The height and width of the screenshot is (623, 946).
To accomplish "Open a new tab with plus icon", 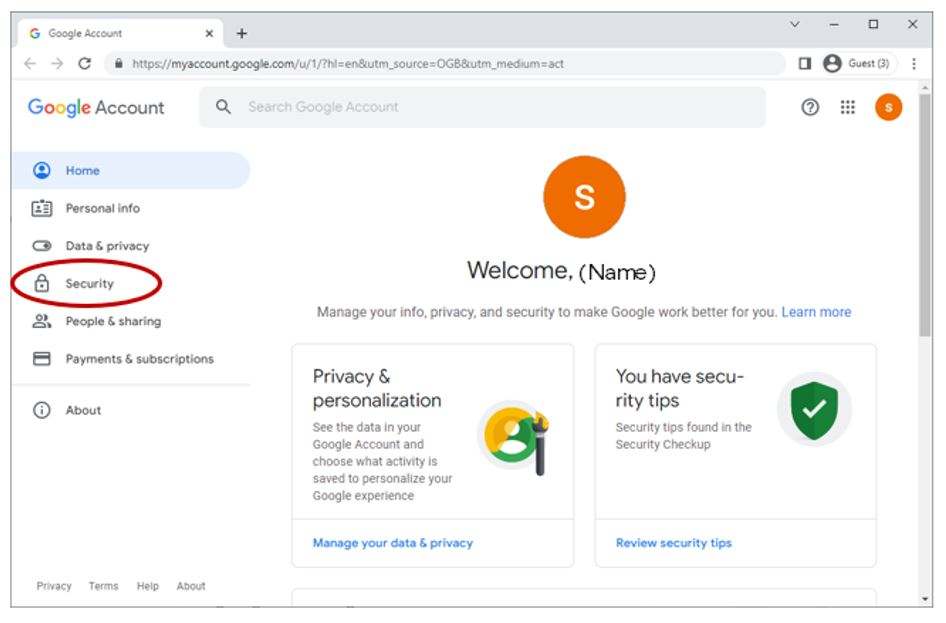I will point(241,33).
